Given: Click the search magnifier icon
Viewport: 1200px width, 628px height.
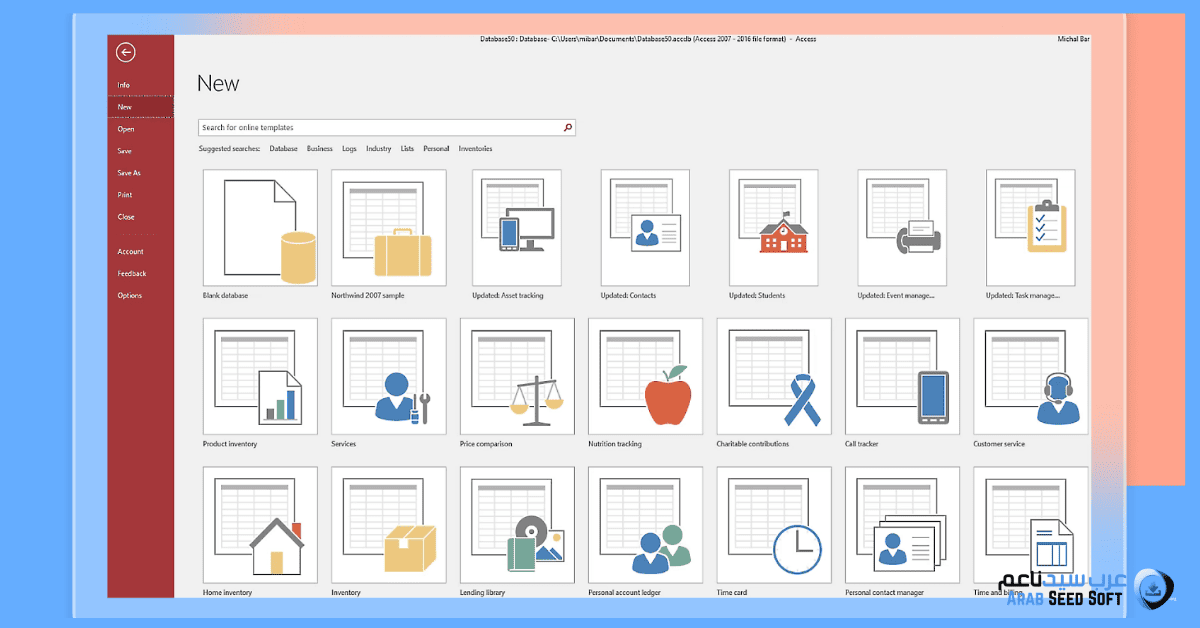Looking at the screenshot, I should point(568,128).
